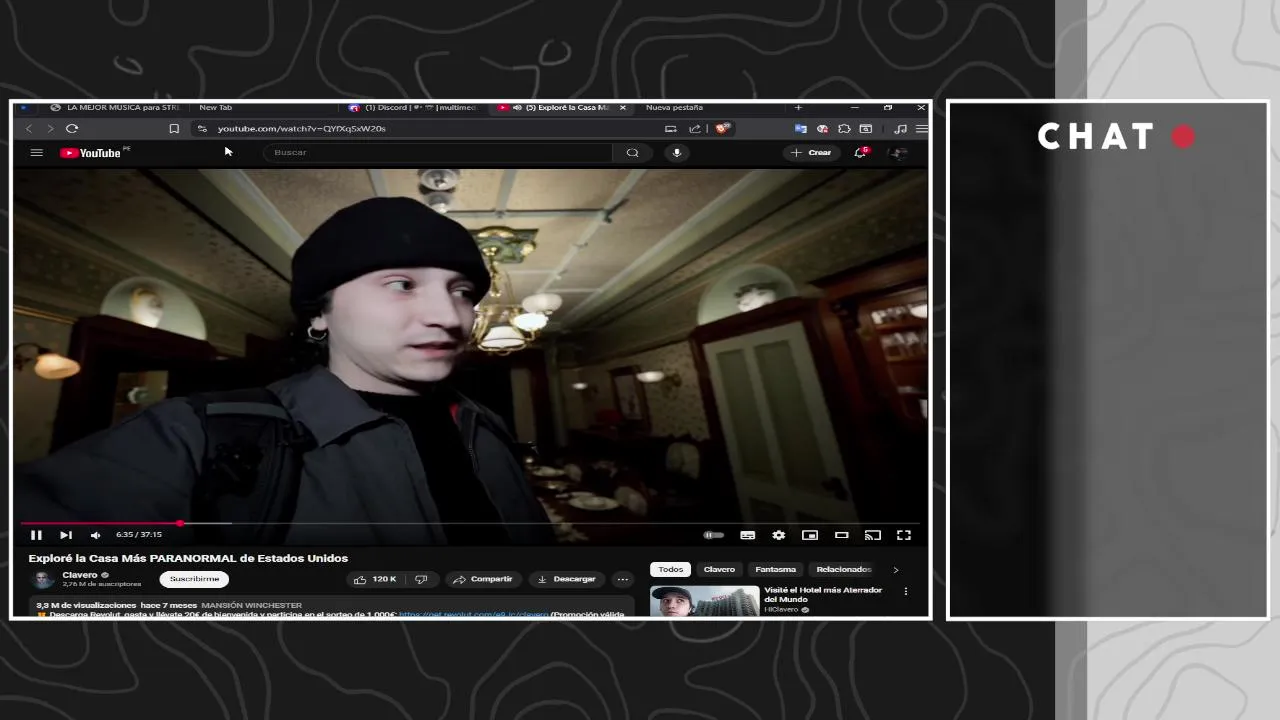Switch to the Discord tab
The width and height of the screenshot is (1280, 720).
coord(414,107)
